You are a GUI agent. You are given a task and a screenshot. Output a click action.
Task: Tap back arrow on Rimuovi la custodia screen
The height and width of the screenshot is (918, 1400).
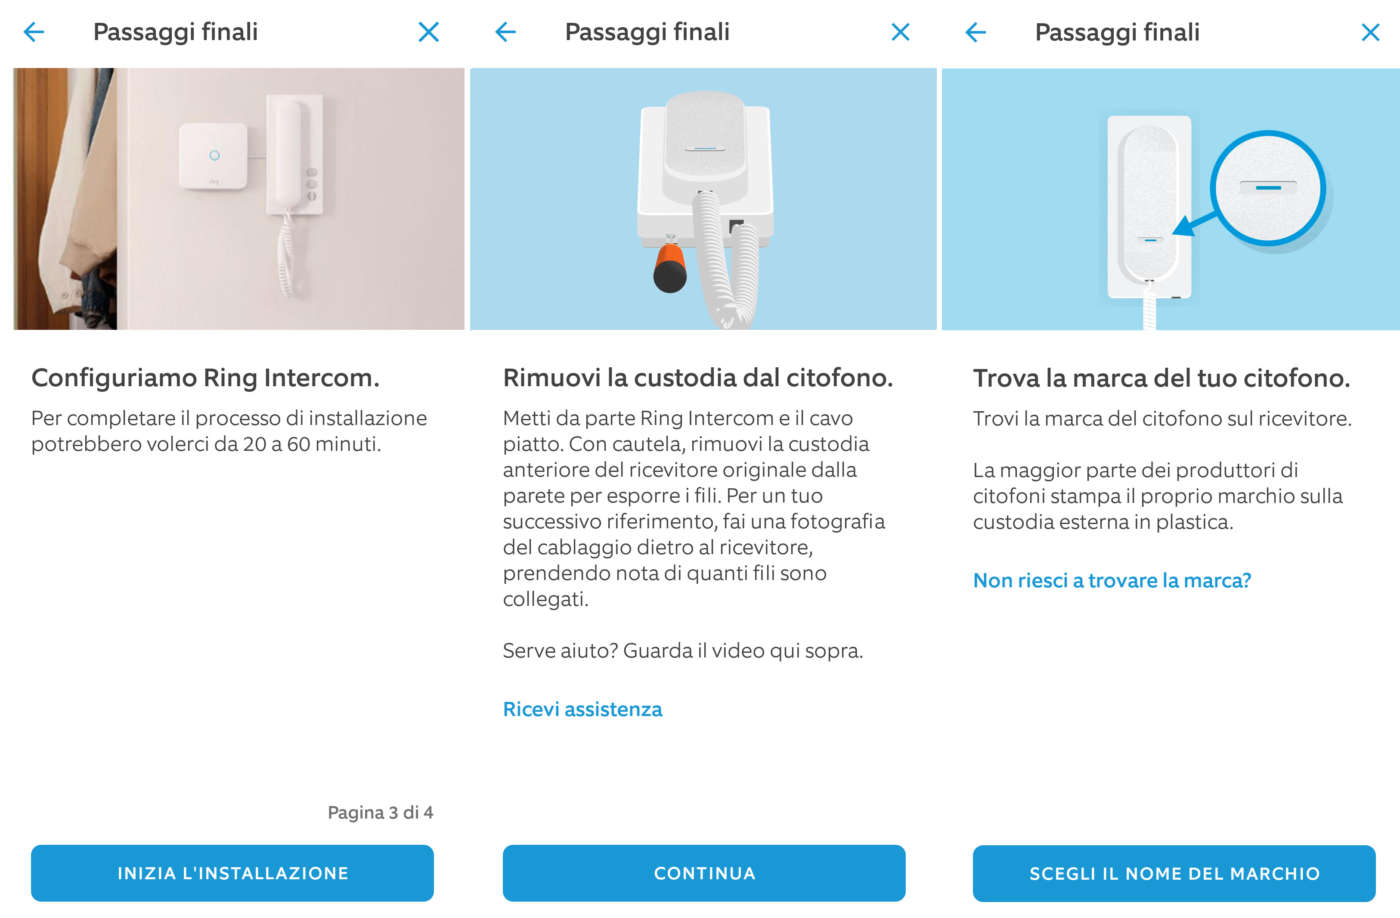pos(506,32)
